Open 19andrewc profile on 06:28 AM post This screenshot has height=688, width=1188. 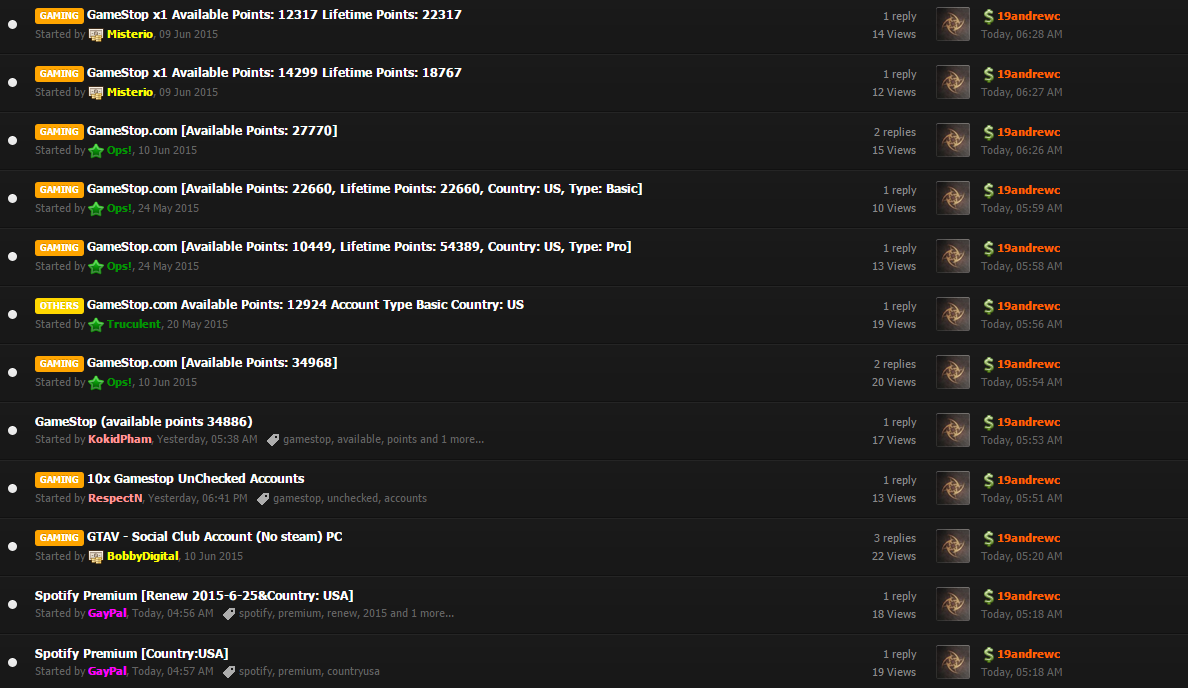1028,16
